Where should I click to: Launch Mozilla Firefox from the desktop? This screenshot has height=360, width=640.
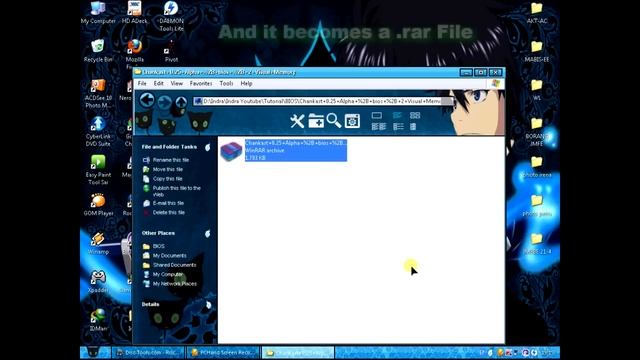[134, 54]
